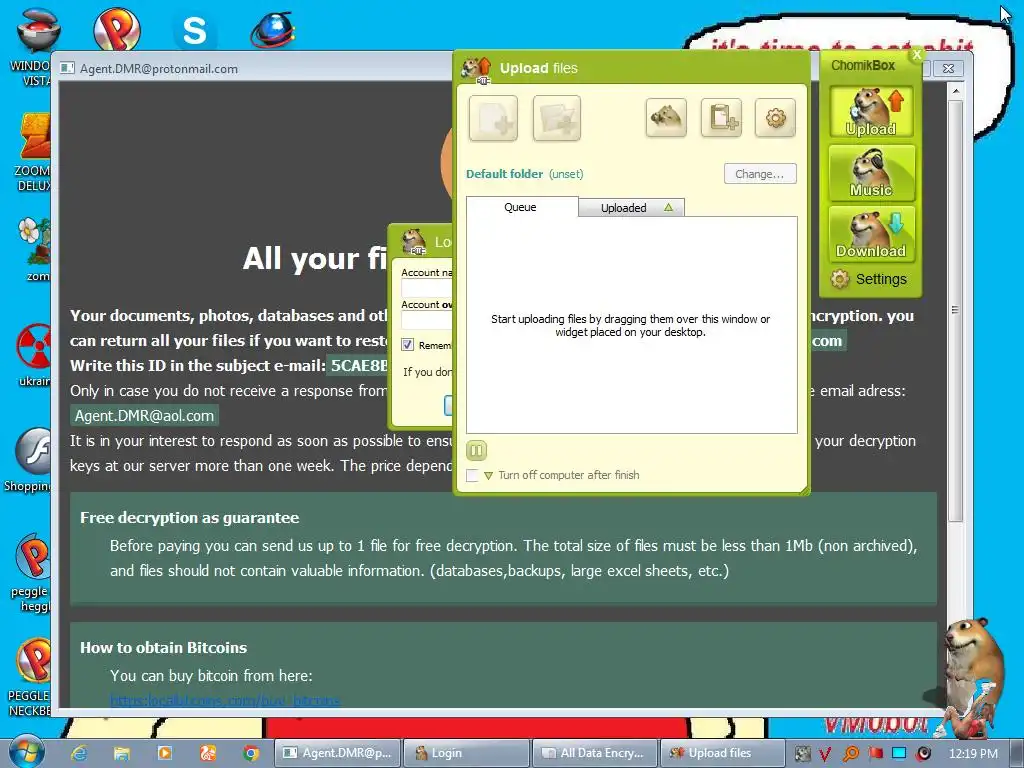Click Change… default folder button

click(x=760, y=174)
